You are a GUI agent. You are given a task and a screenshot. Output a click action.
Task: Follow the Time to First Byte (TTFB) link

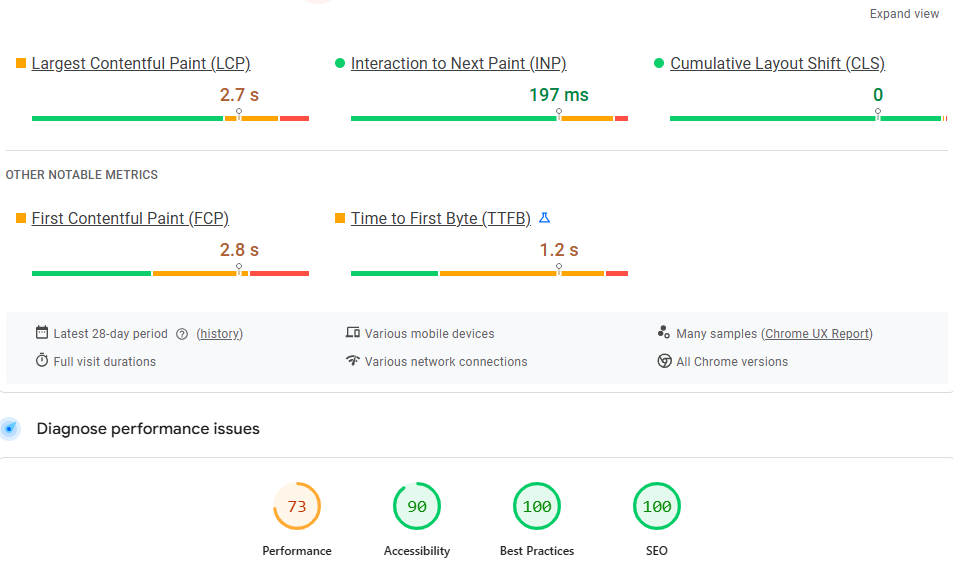click(x=440, y=219)
